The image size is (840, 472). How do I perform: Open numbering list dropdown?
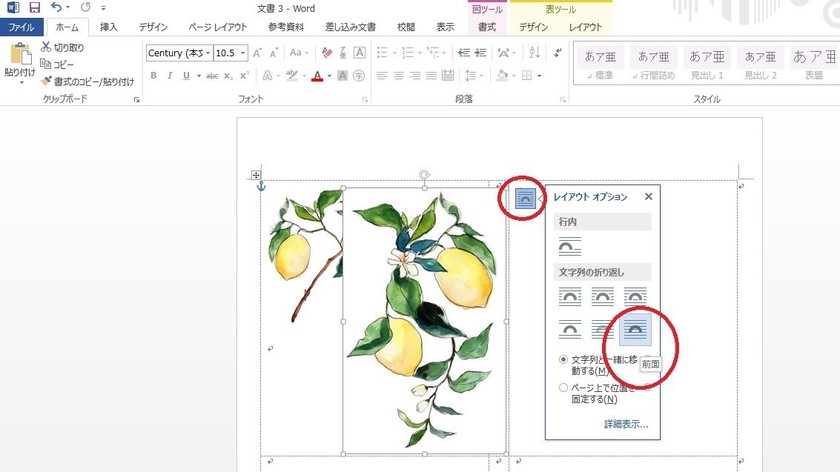(x=420, y=53)
